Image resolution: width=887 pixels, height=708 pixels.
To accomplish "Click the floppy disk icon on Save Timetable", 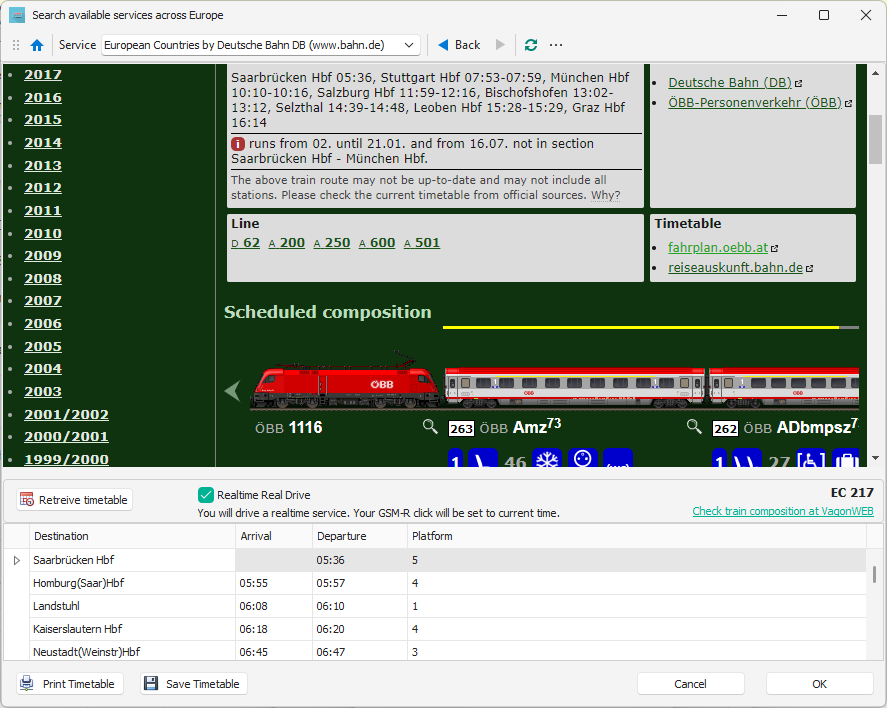I will pos(151,684).
